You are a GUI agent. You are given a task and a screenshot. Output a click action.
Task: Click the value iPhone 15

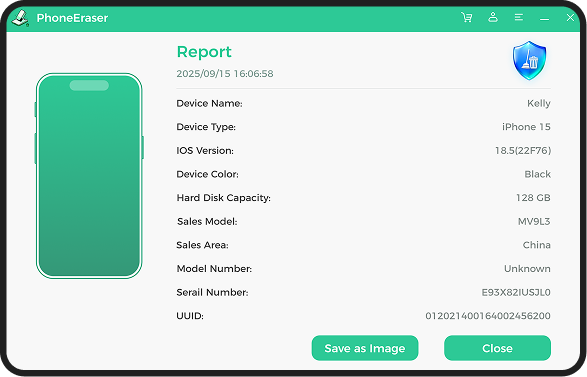click(x=526, y=127)
